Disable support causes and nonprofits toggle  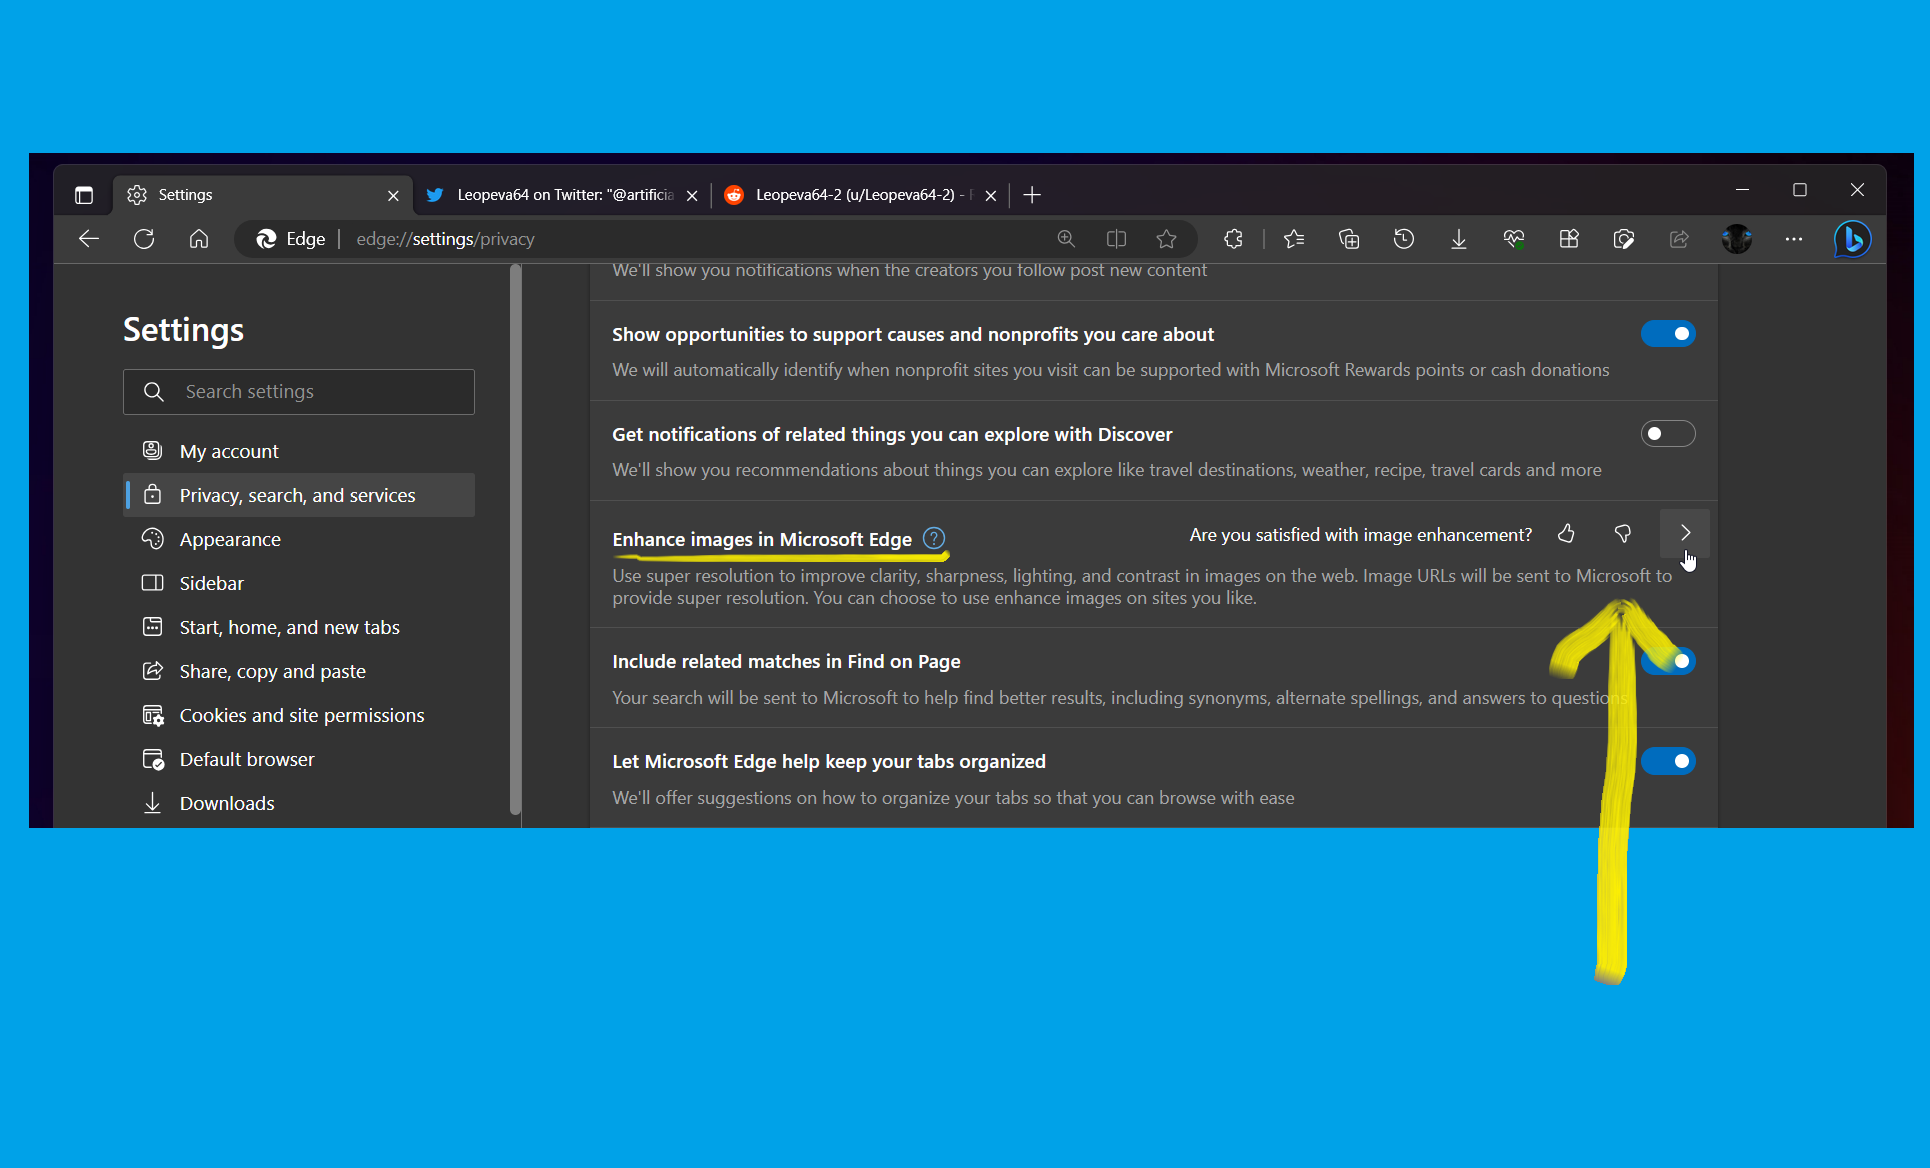[x=1668, y=334]
